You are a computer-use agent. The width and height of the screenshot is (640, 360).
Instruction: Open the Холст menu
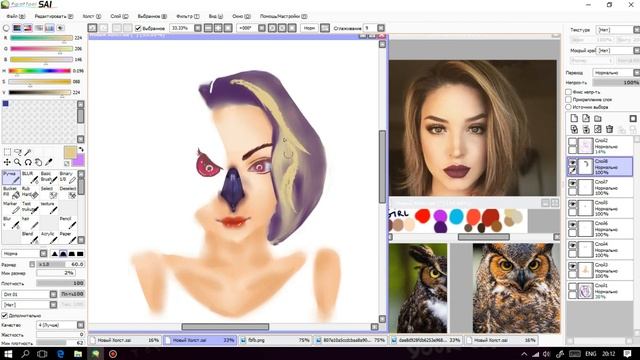click(92, 16)
